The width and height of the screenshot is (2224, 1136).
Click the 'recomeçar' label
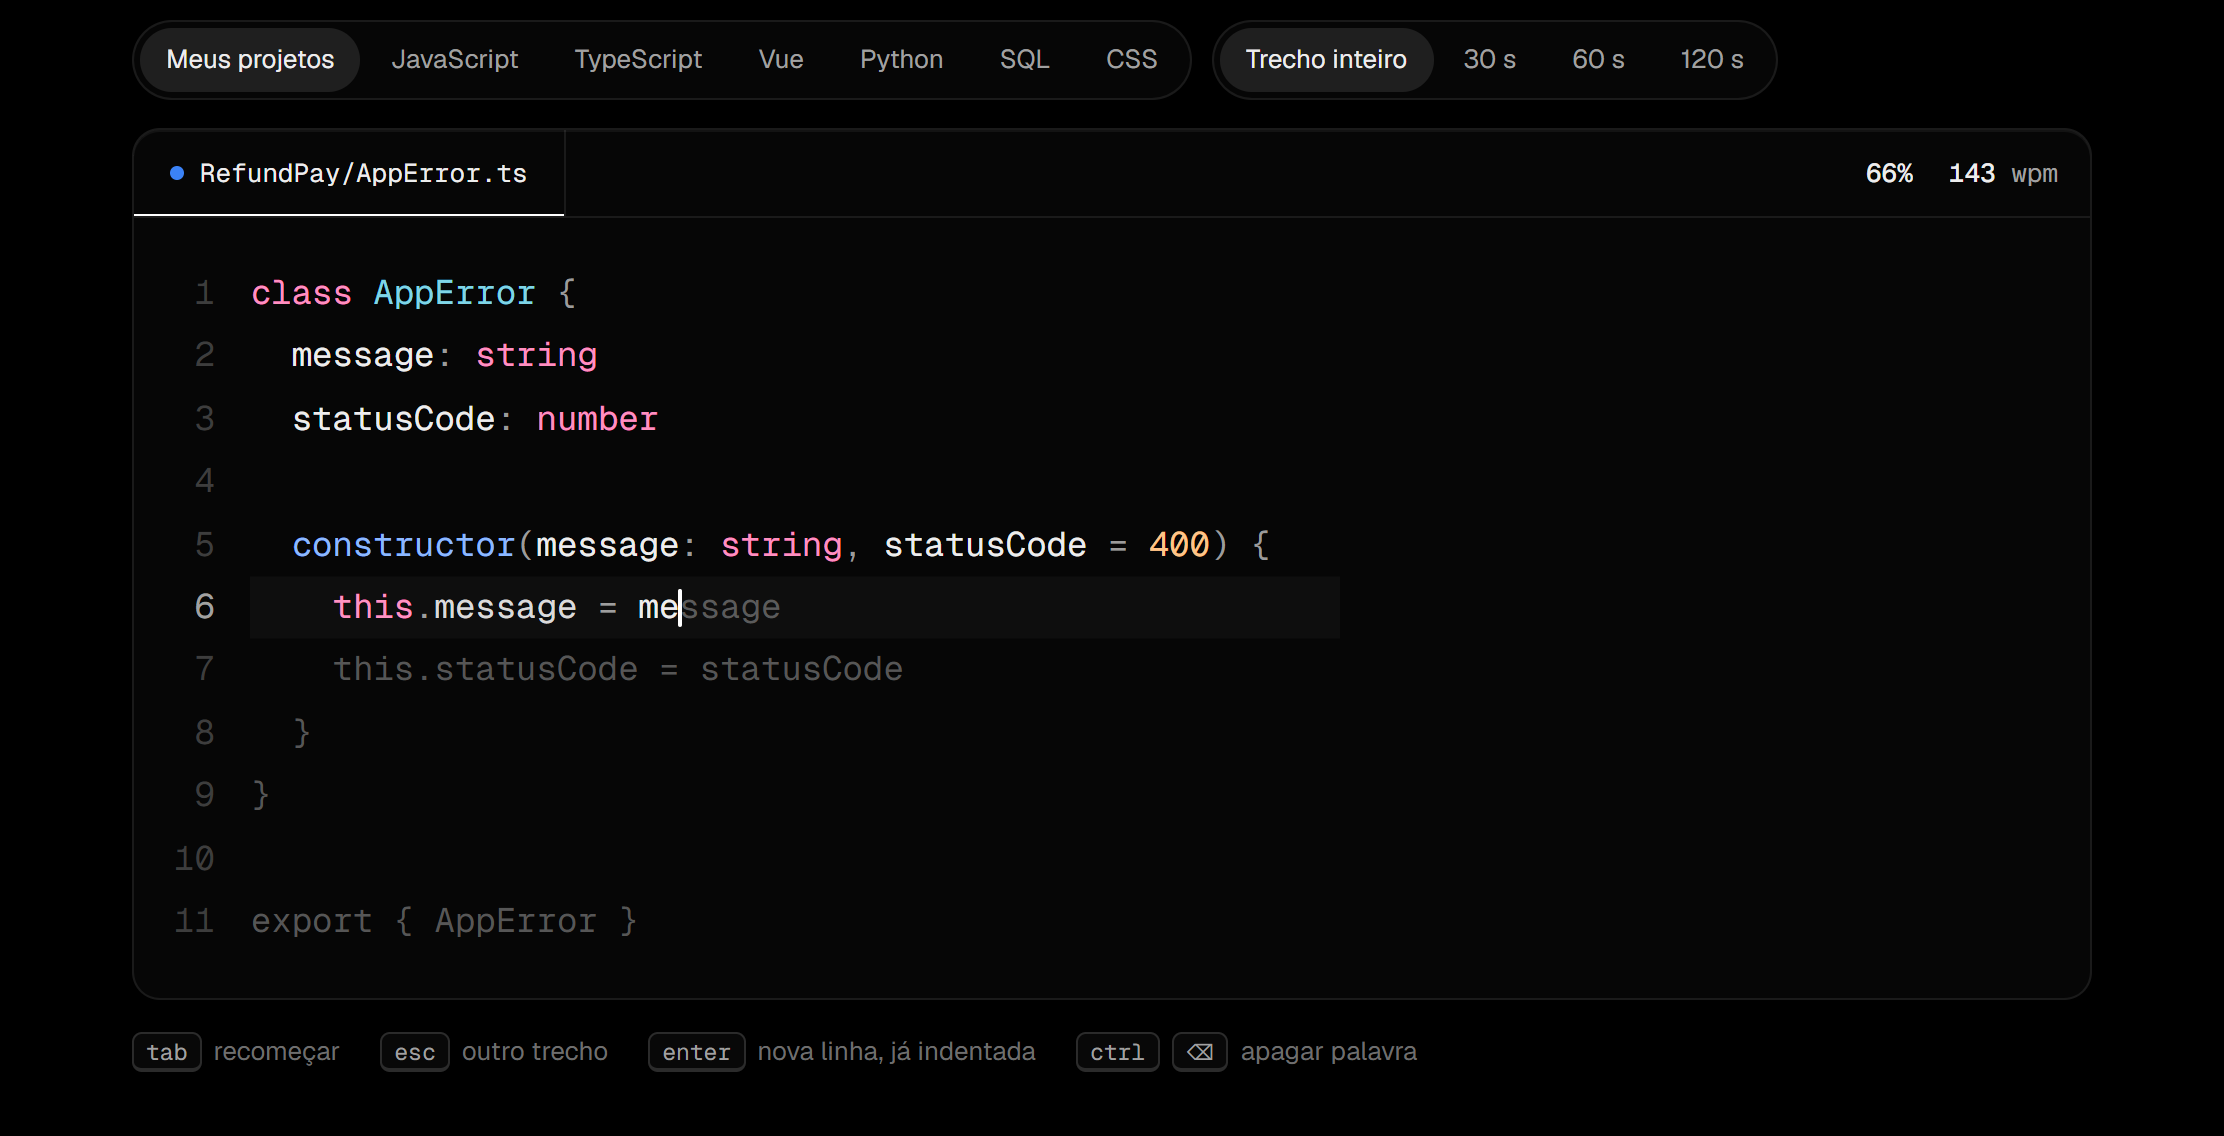pos(277,1052)
